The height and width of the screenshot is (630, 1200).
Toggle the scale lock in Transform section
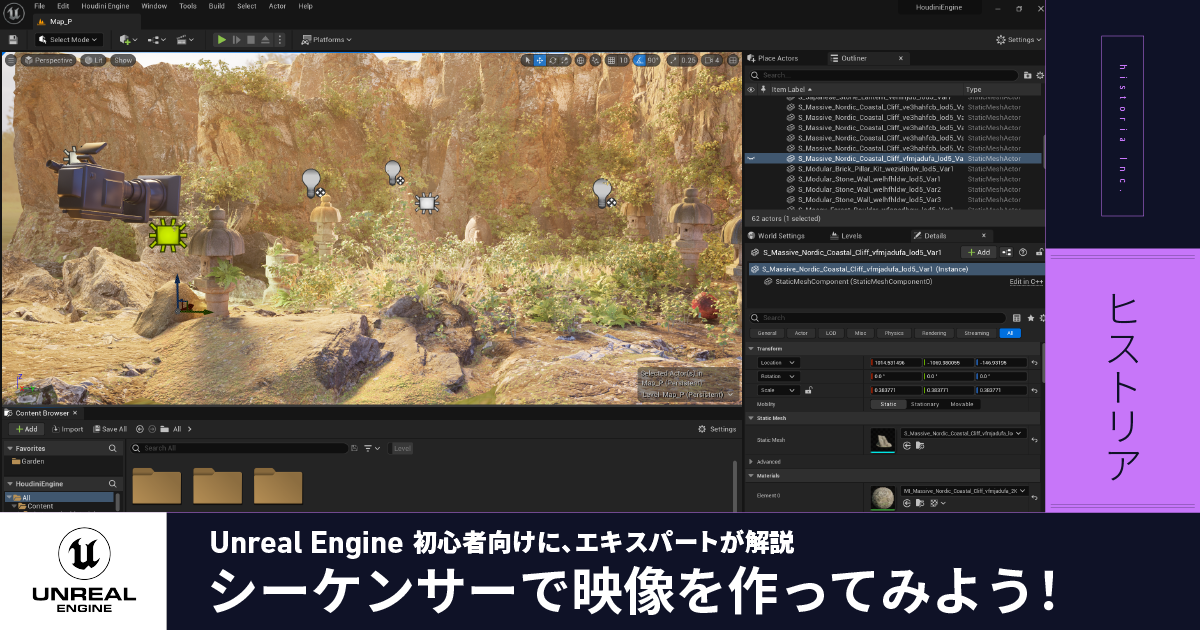click(808, 390)
